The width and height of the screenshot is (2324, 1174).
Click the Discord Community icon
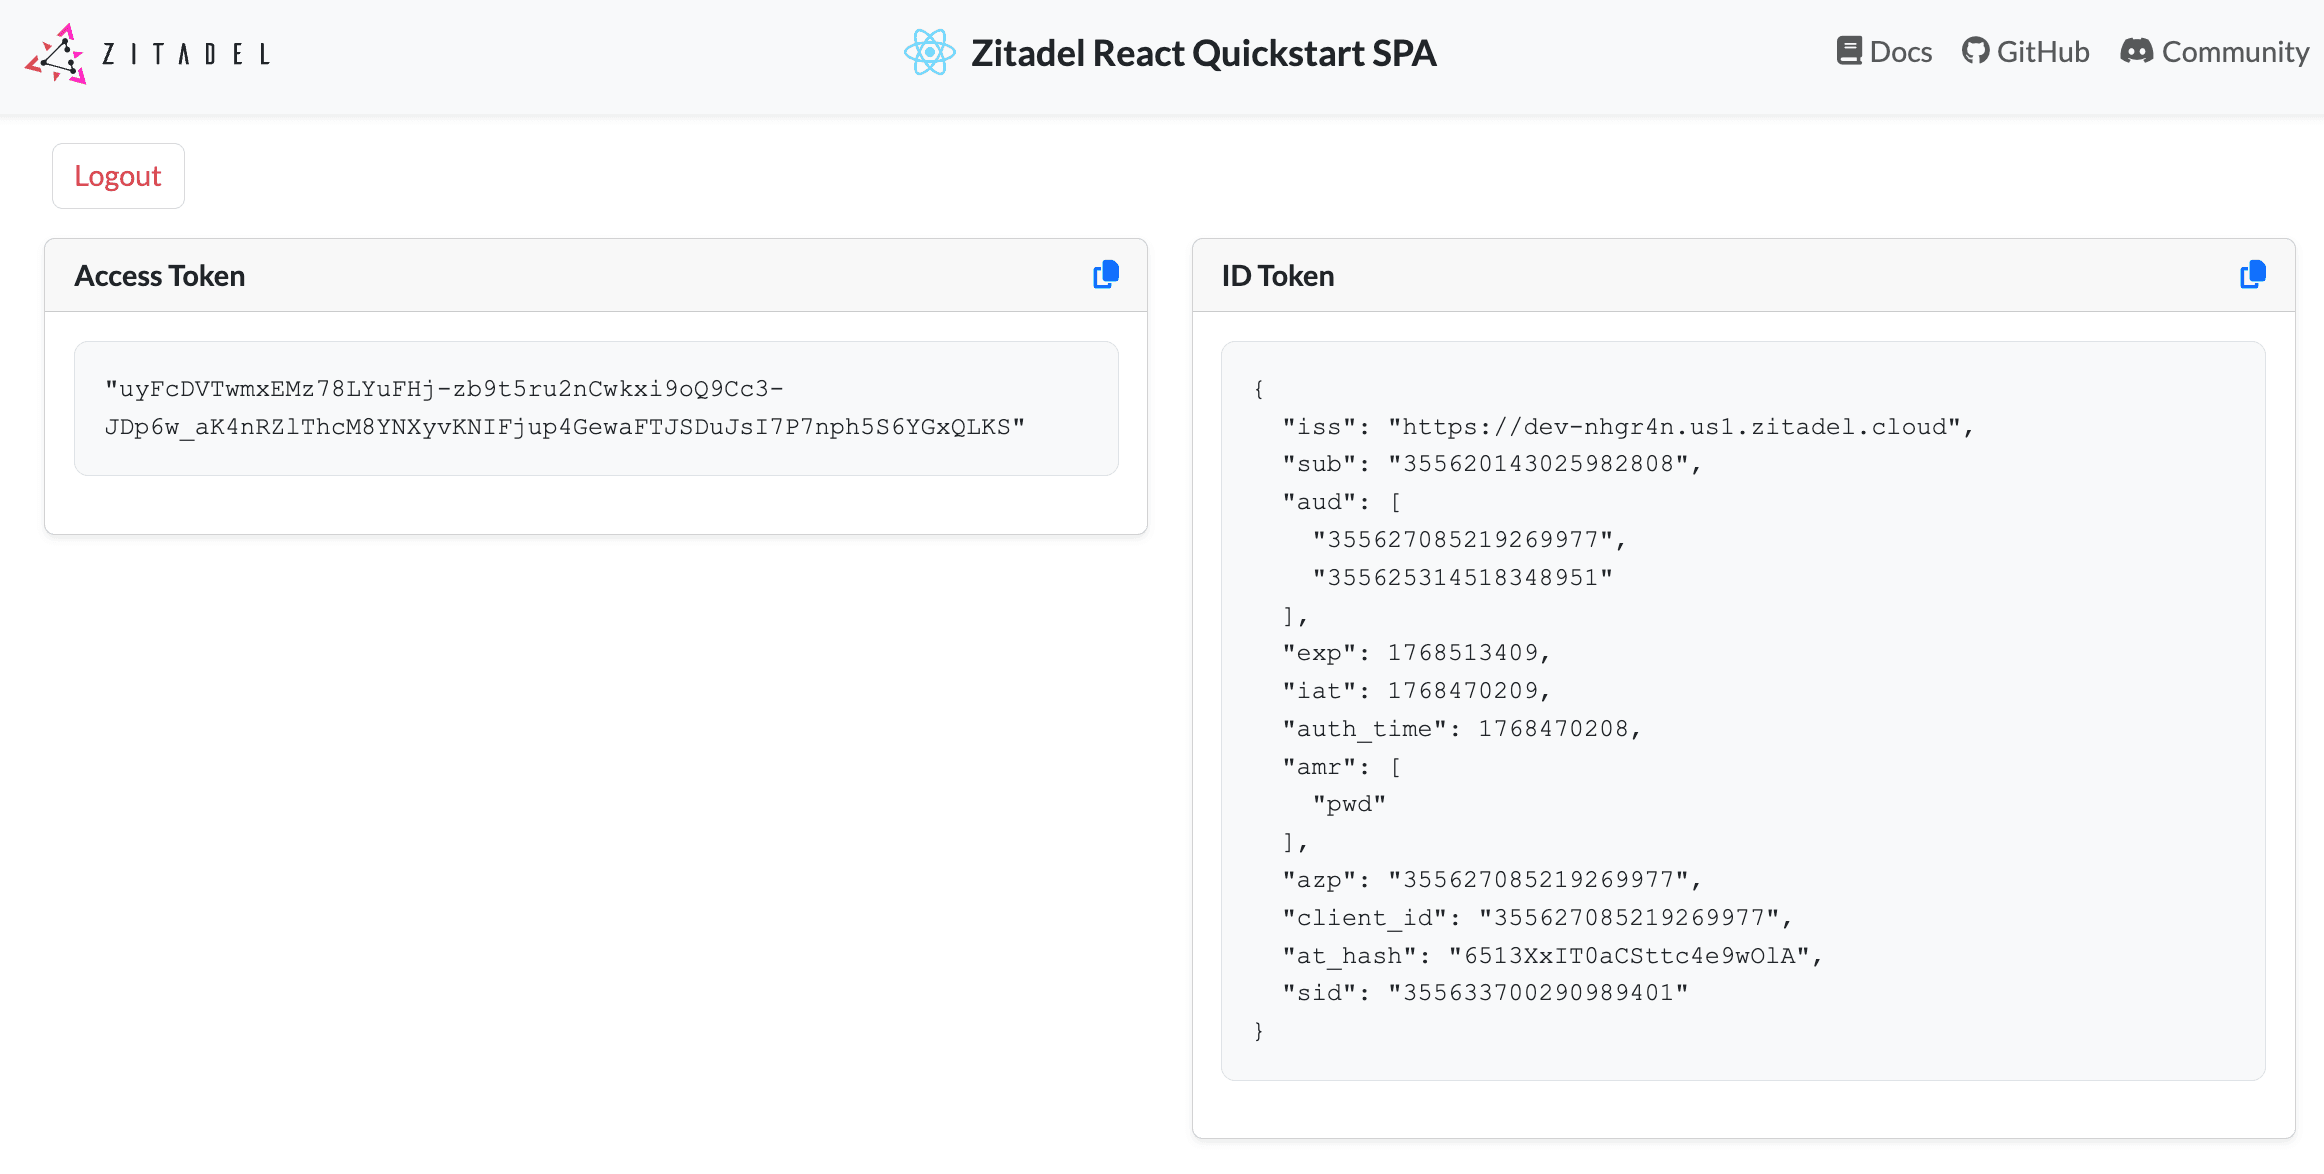tap(2136, 50)
